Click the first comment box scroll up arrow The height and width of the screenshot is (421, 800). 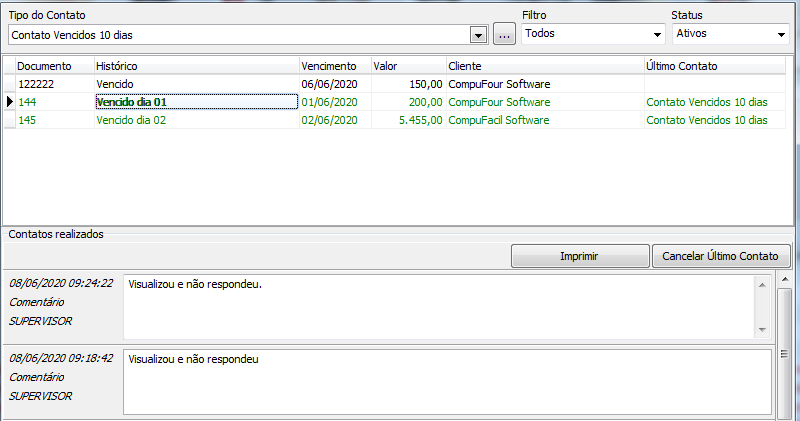(x=761, y=285)
